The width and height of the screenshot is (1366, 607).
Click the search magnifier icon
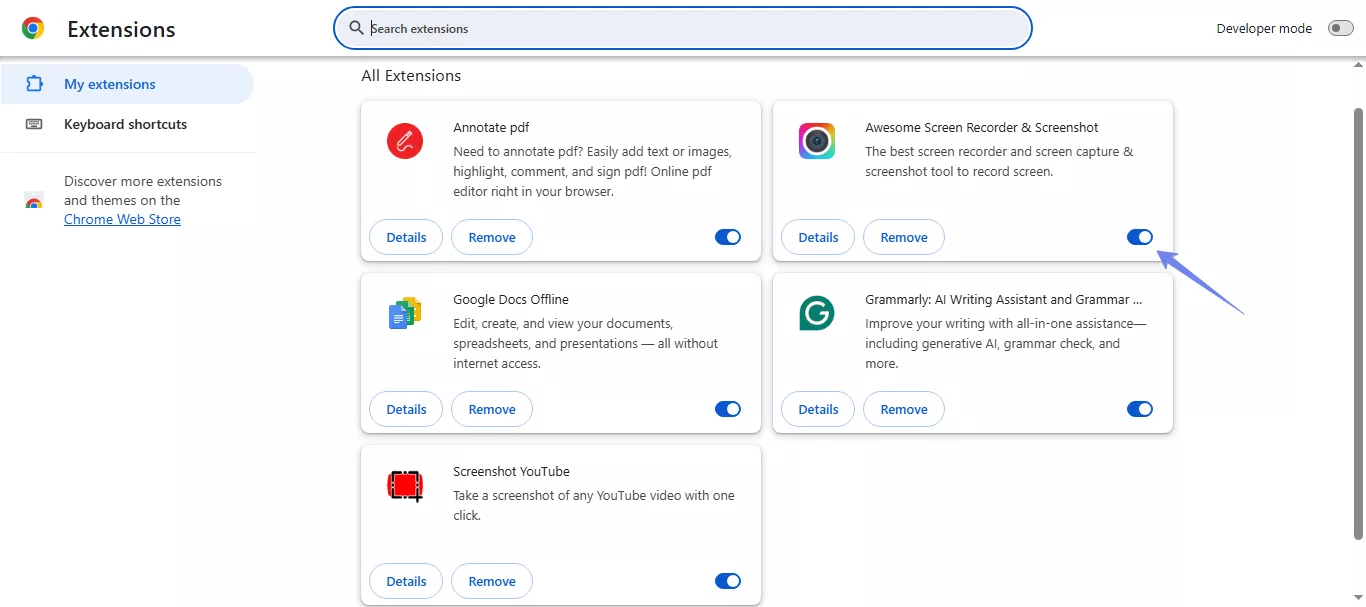[x=357, y=28]
